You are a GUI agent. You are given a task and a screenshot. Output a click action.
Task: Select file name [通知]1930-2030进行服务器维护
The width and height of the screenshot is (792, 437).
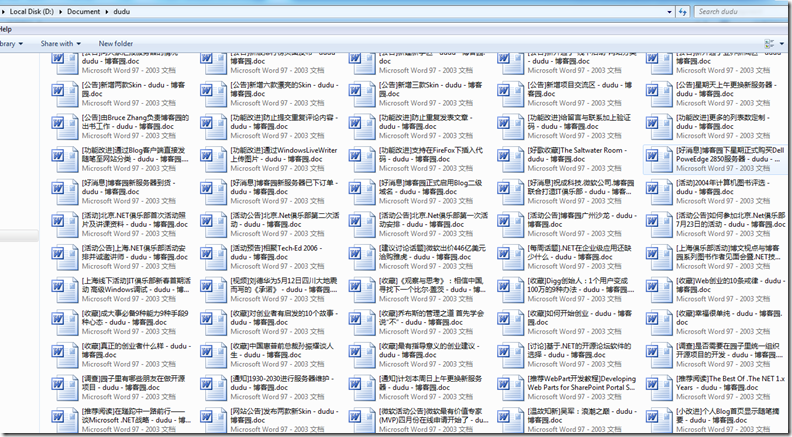point(282,383)
